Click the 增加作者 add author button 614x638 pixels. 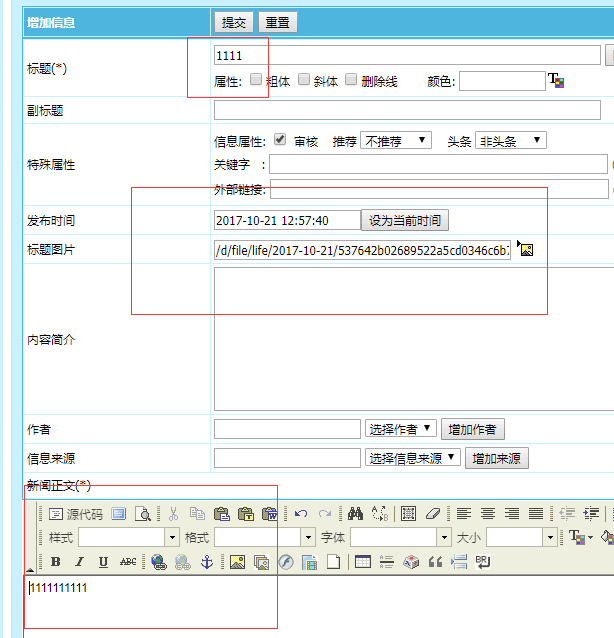[472, 429]
